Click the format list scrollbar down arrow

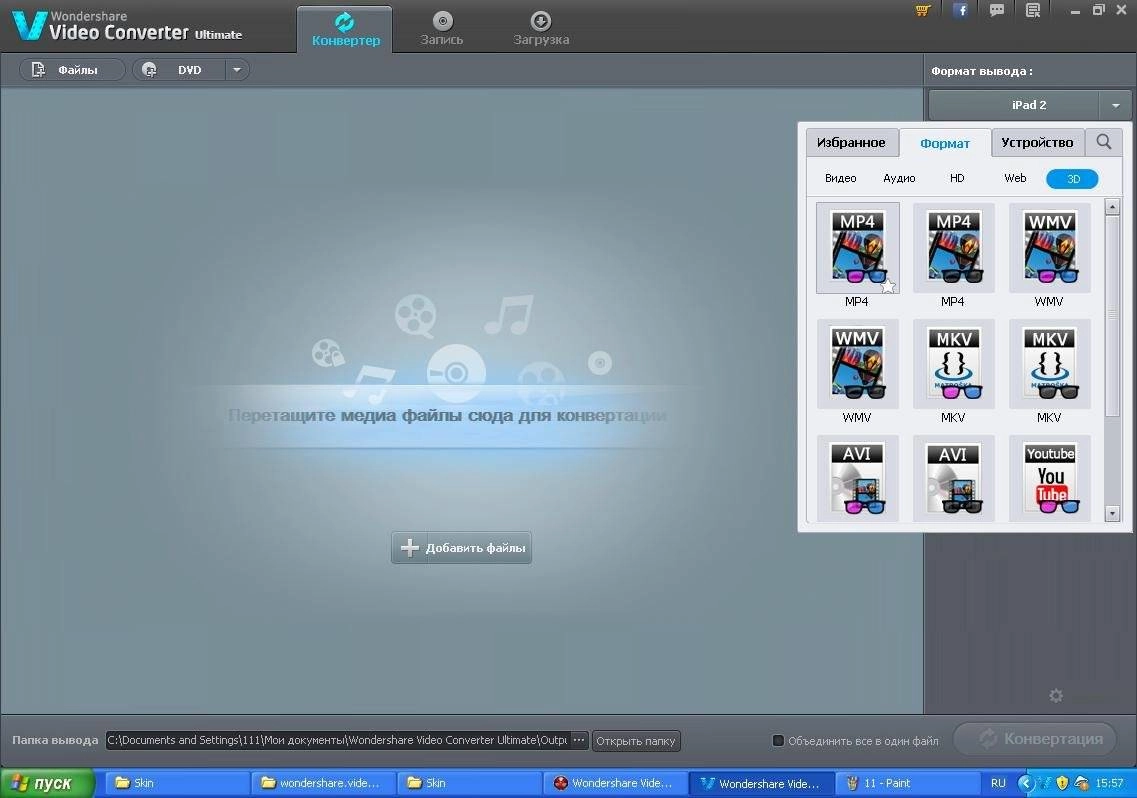tap(1112, 514)
